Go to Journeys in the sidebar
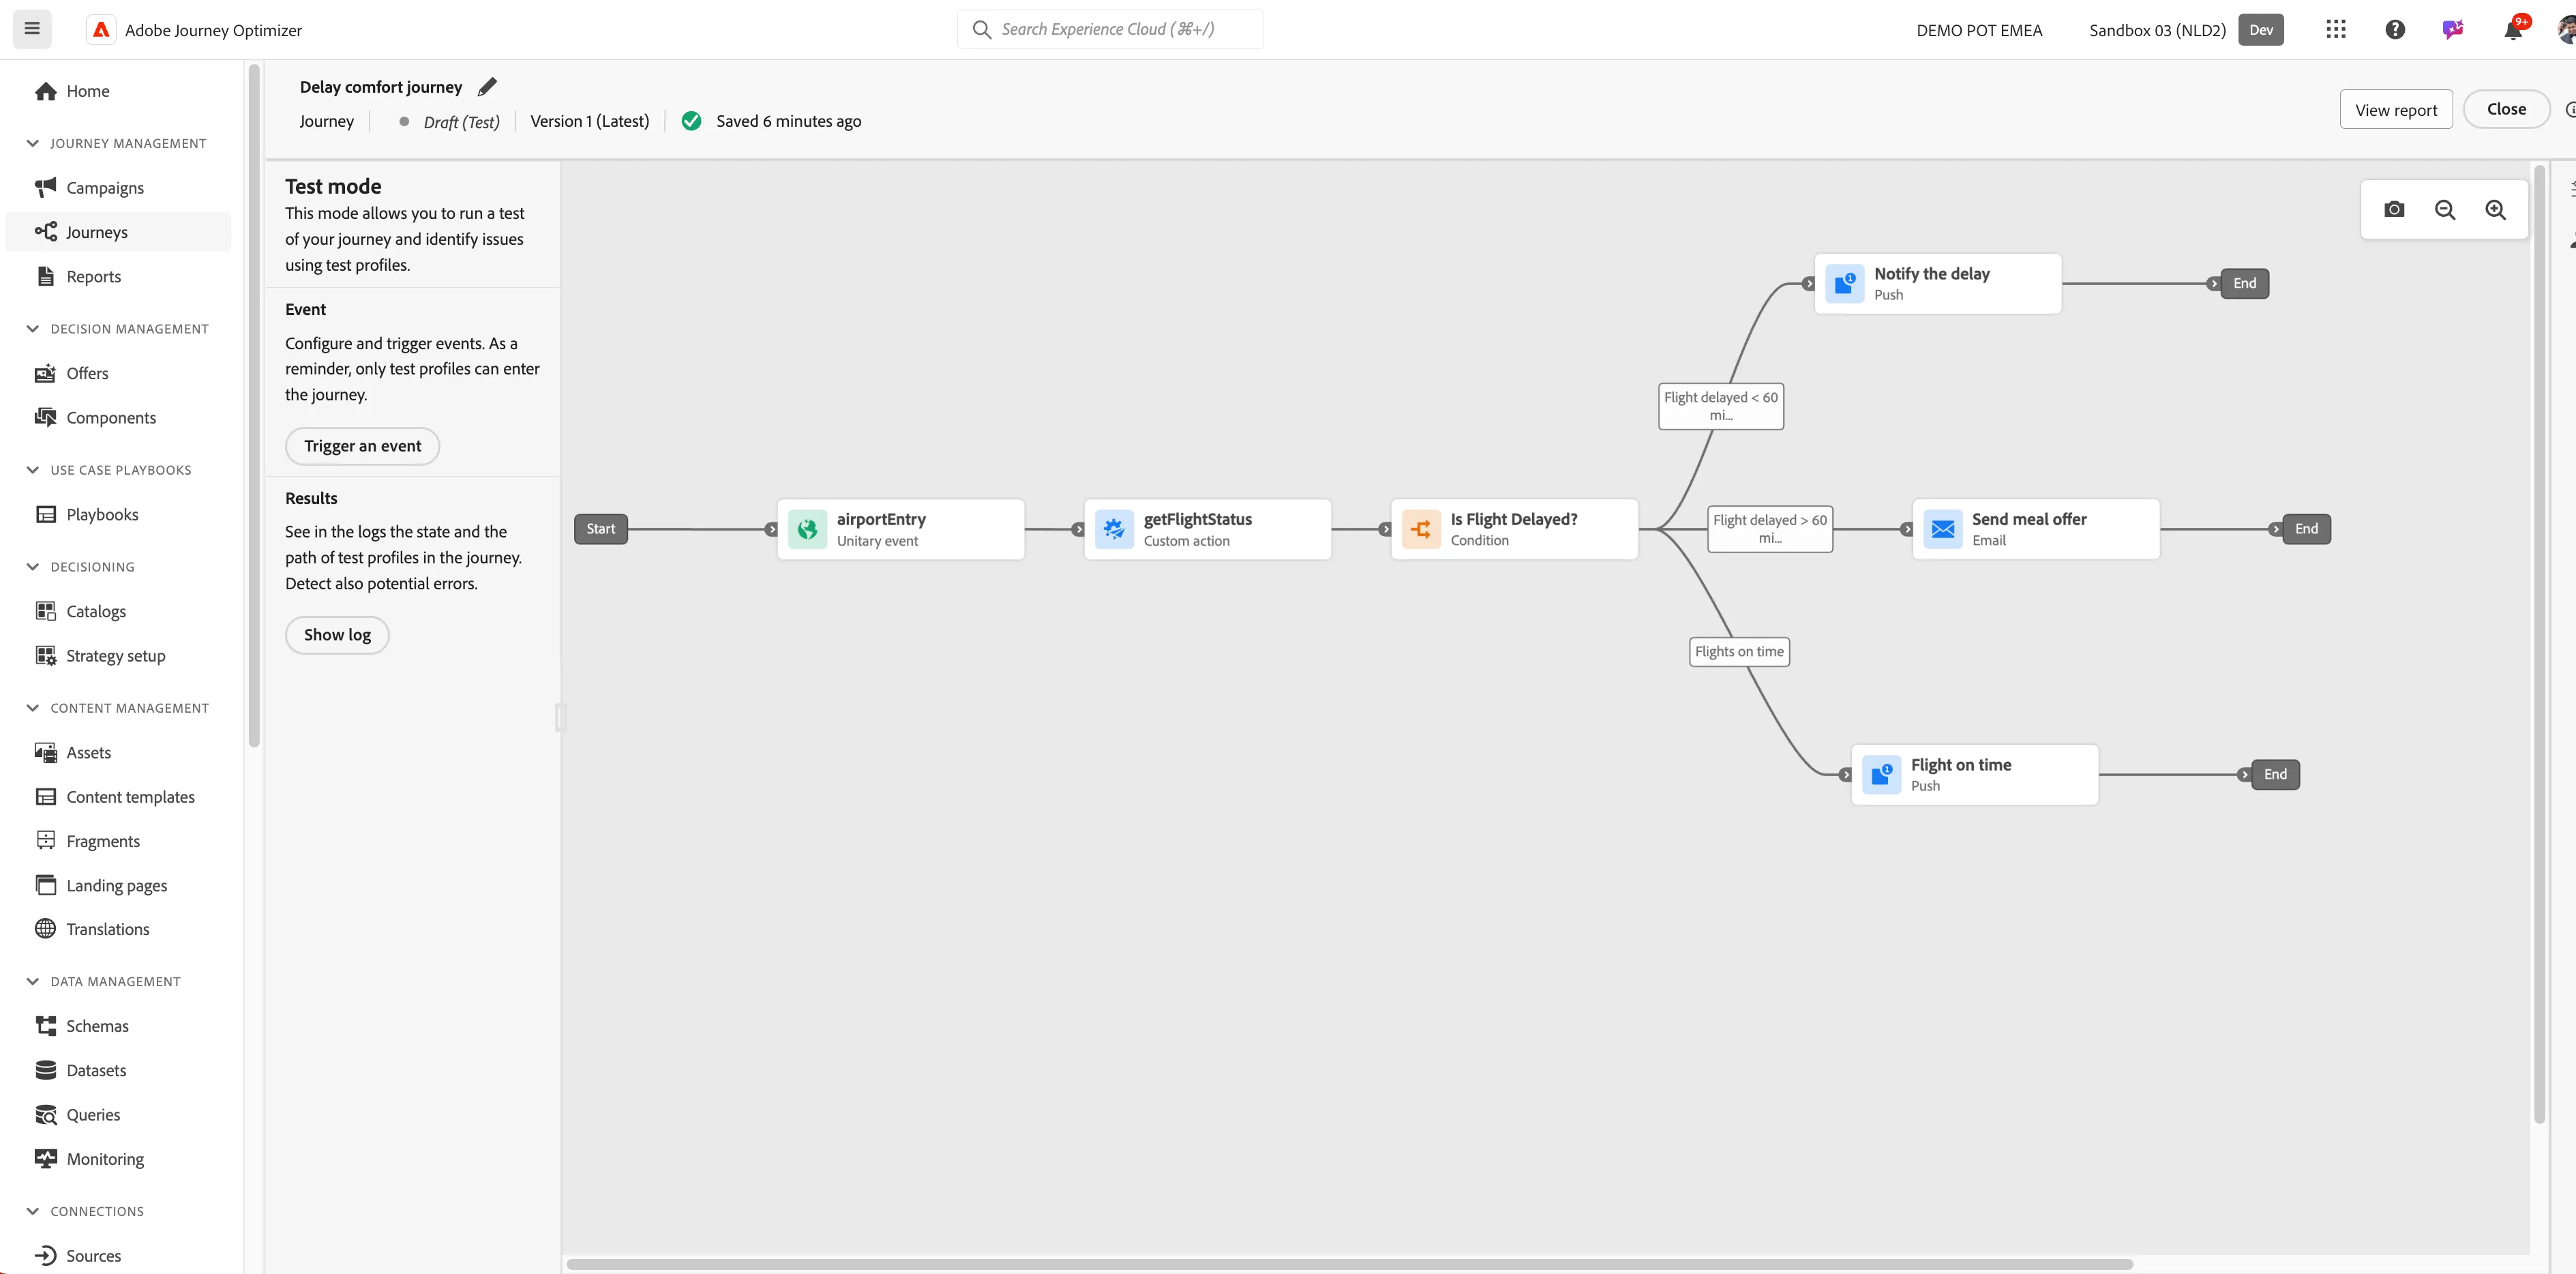 coord(118,232)
